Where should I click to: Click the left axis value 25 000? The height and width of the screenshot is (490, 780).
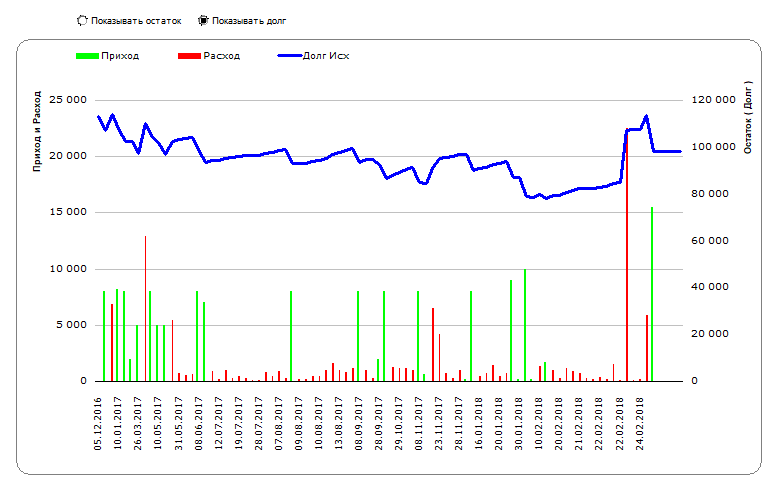68,100
